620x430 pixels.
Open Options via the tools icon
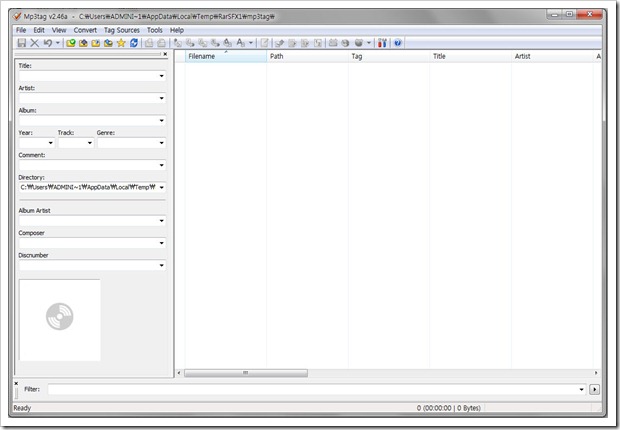382,43
